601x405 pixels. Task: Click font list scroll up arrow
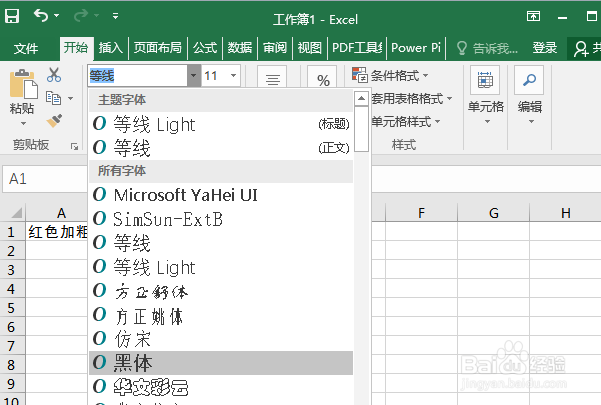click(x=361, y=98)
